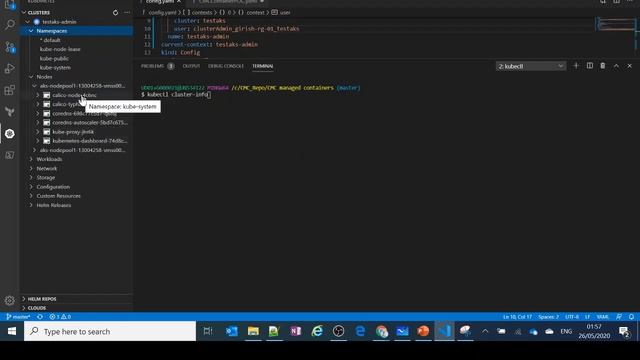Viewport: 640px width, 360px height.
Task: Refresh the Clusters tree
Action: coord(116,13)
